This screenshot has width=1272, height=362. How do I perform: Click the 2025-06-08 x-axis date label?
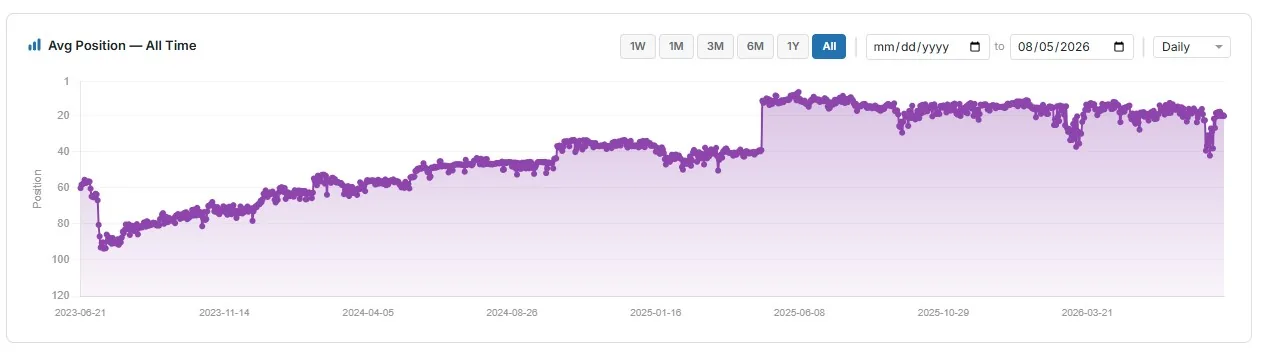pos(800,312)
